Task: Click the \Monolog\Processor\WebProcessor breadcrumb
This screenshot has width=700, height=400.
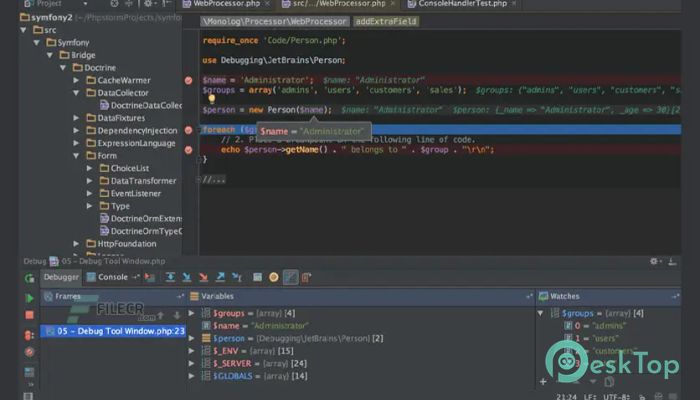Action: click(x=274, y=21)
